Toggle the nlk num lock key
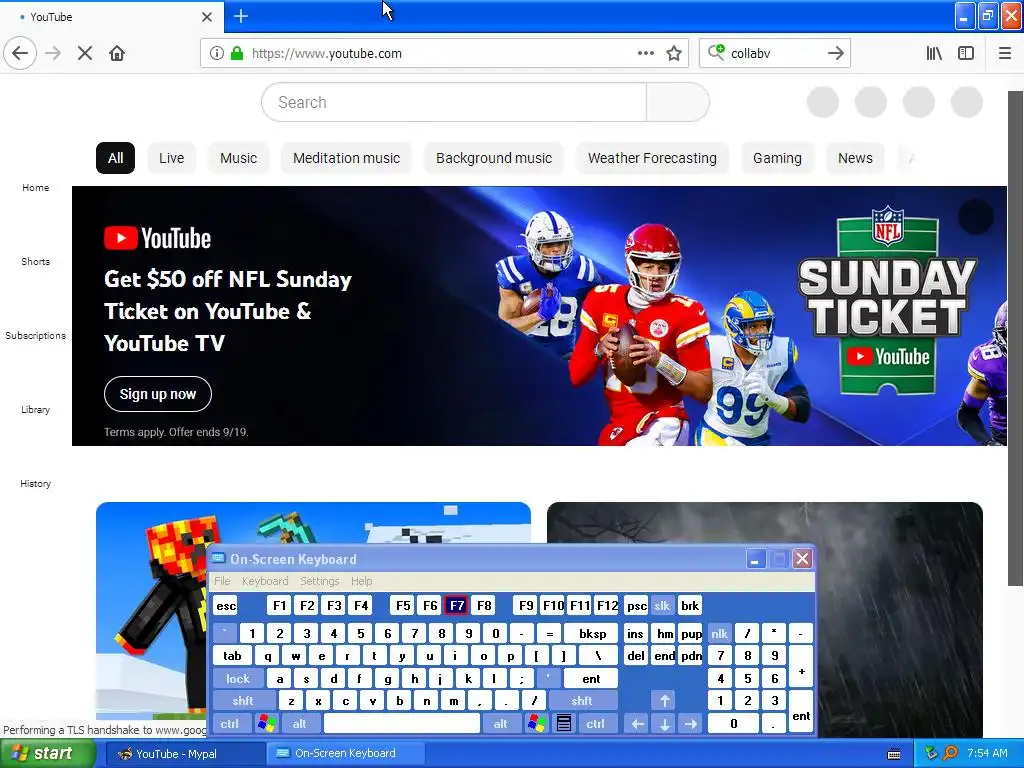The image size is (1024, 768). click(x=719, y=633)
